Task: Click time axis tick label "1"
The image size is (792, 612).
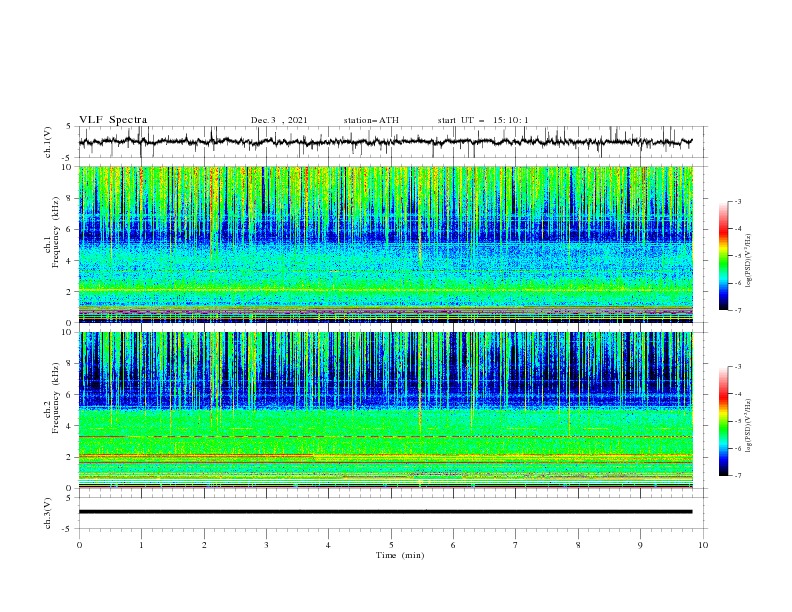Action: coord(141,545)
